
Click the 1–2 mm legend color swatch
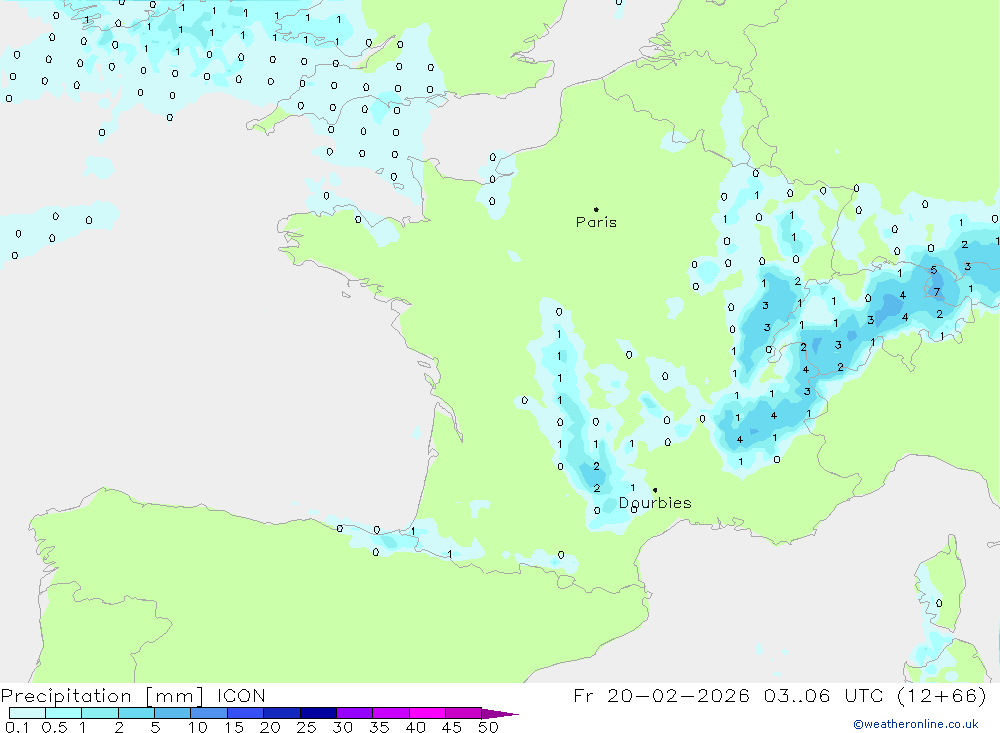point(100,713)
